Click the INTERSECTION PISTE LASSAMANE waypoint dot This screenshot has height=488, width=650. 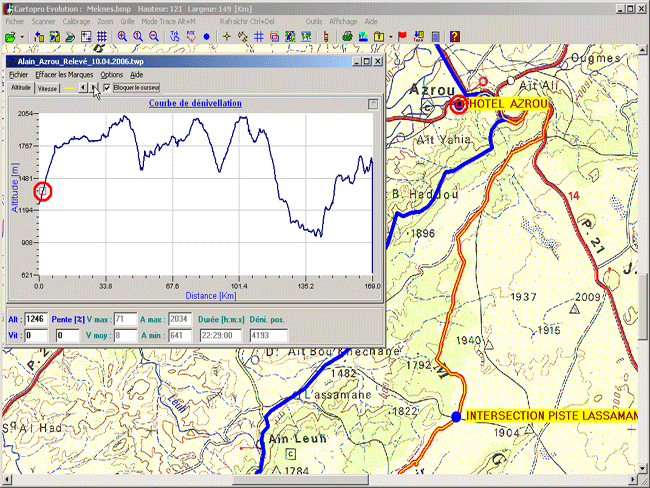click(x=456, y=416)
